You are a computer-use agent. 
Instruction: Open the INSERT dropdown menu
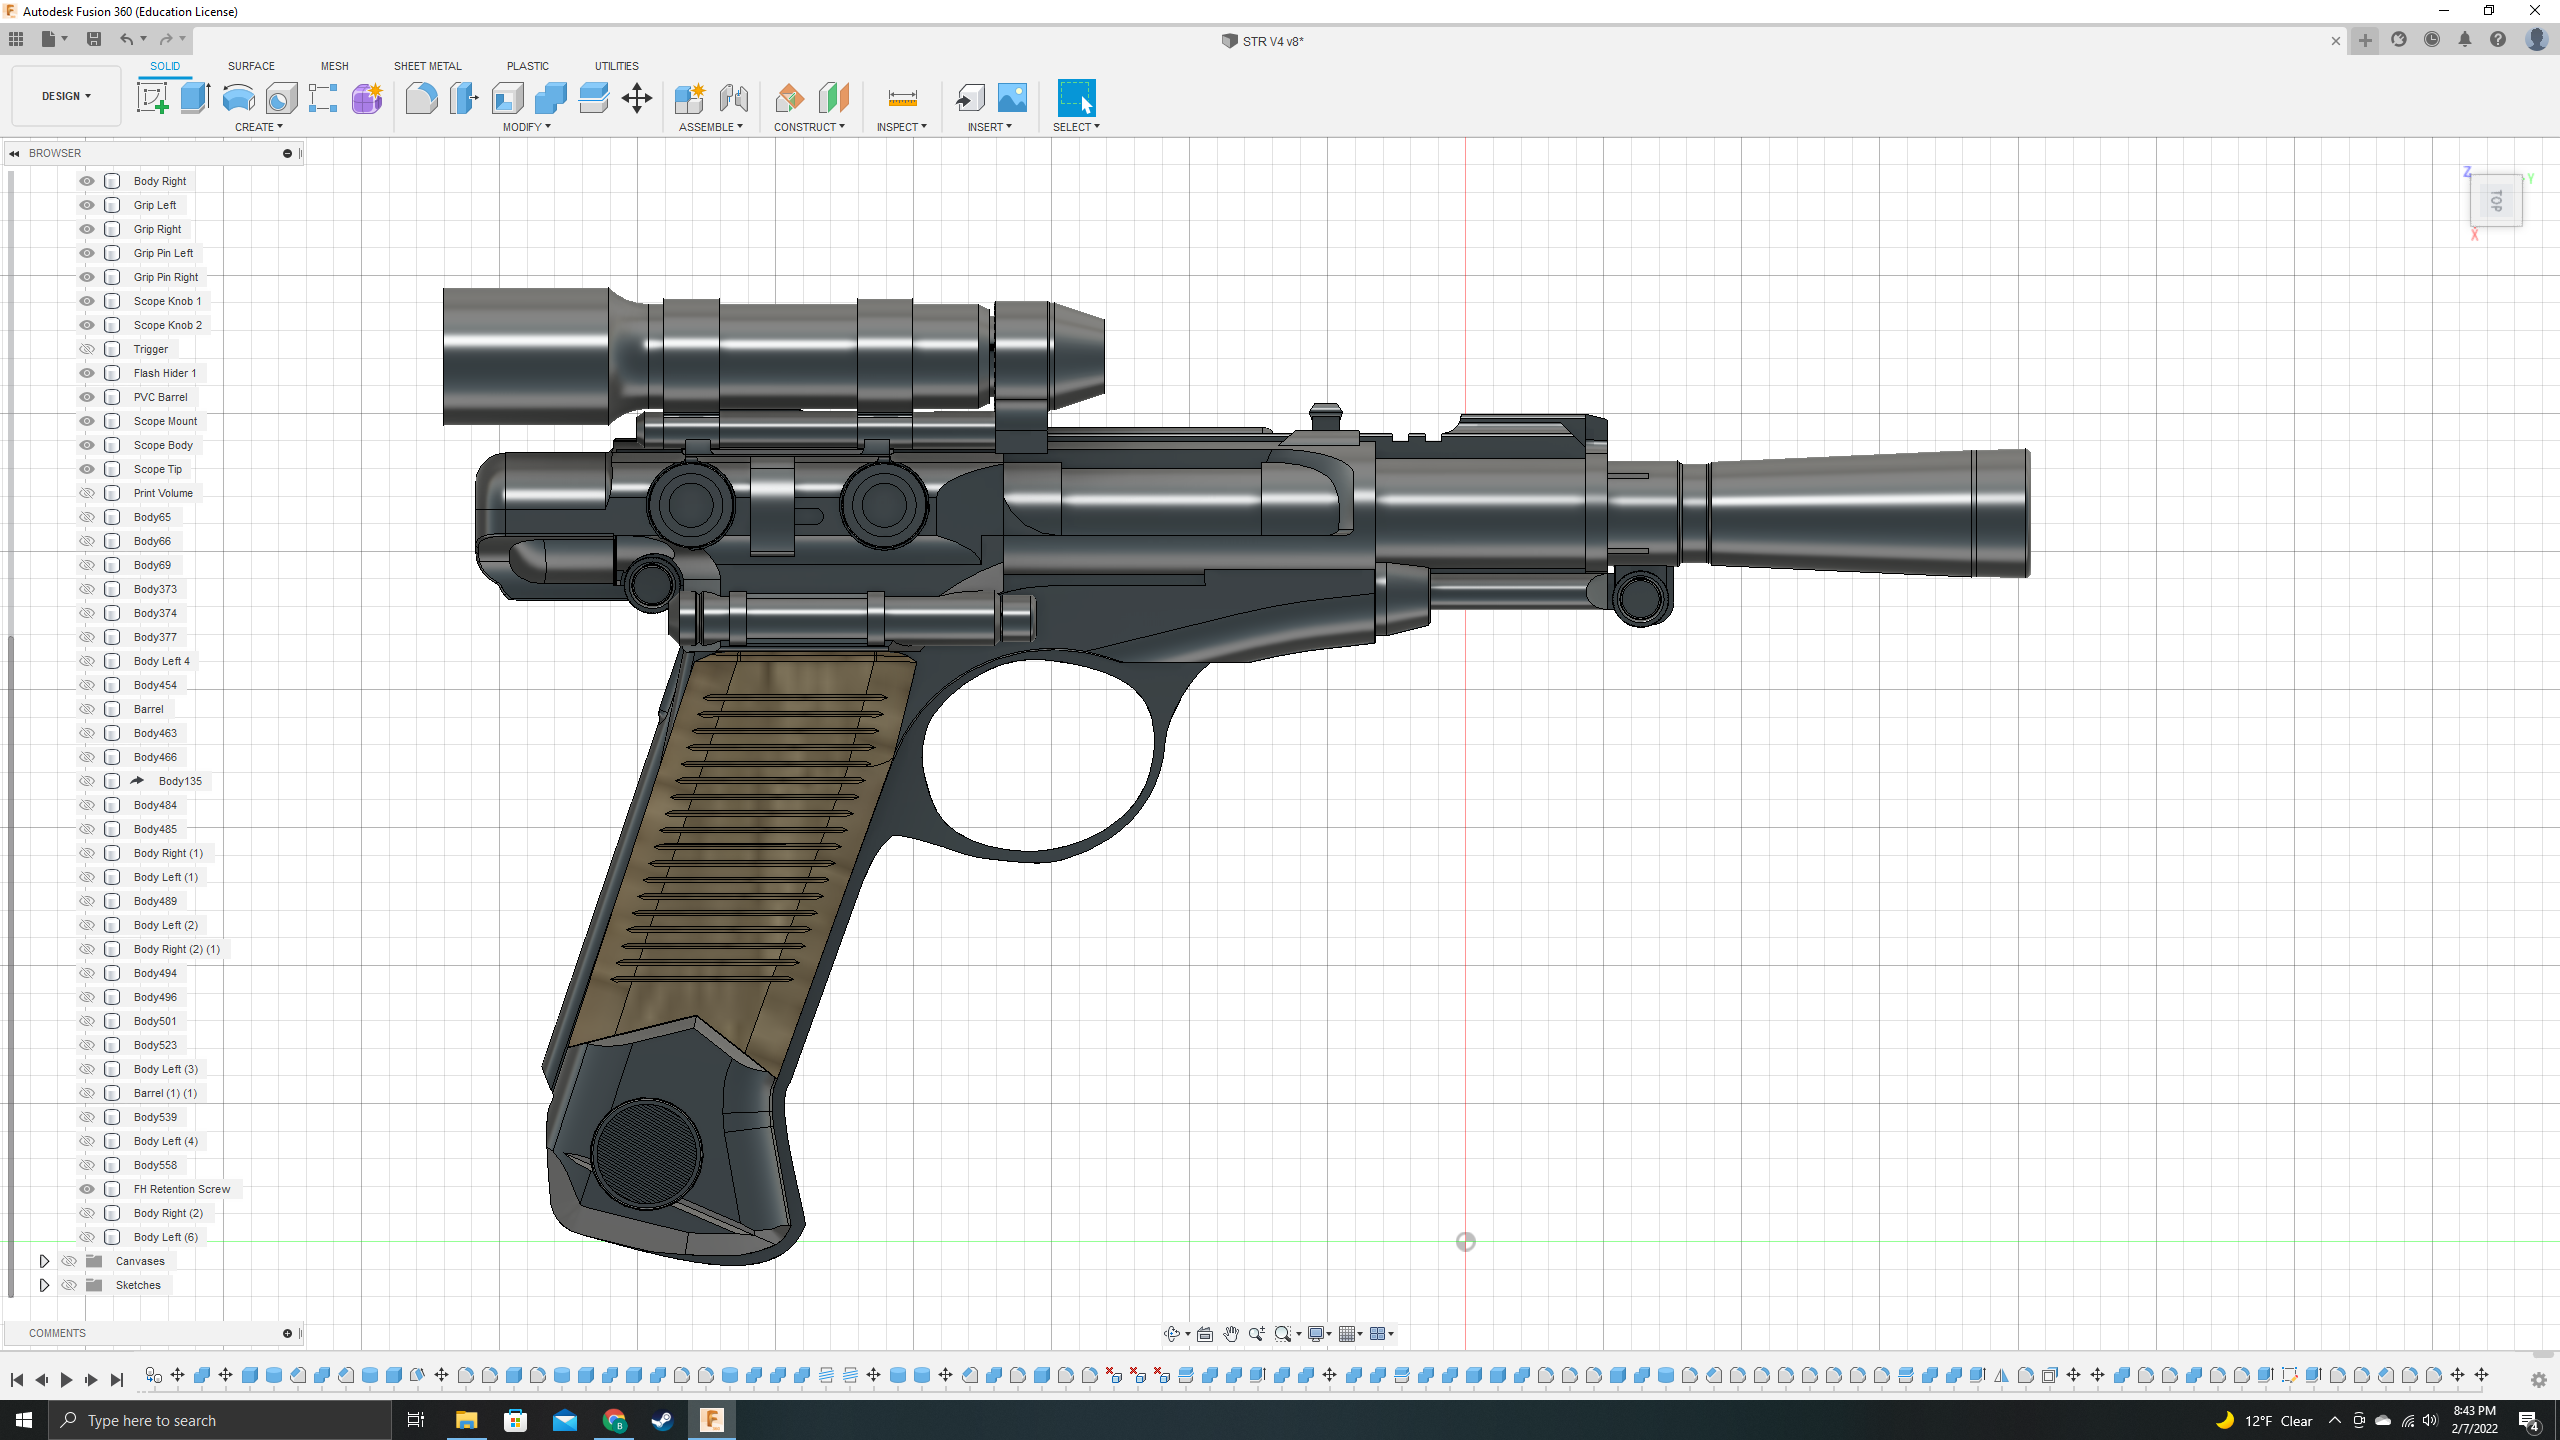coord(990,127)
